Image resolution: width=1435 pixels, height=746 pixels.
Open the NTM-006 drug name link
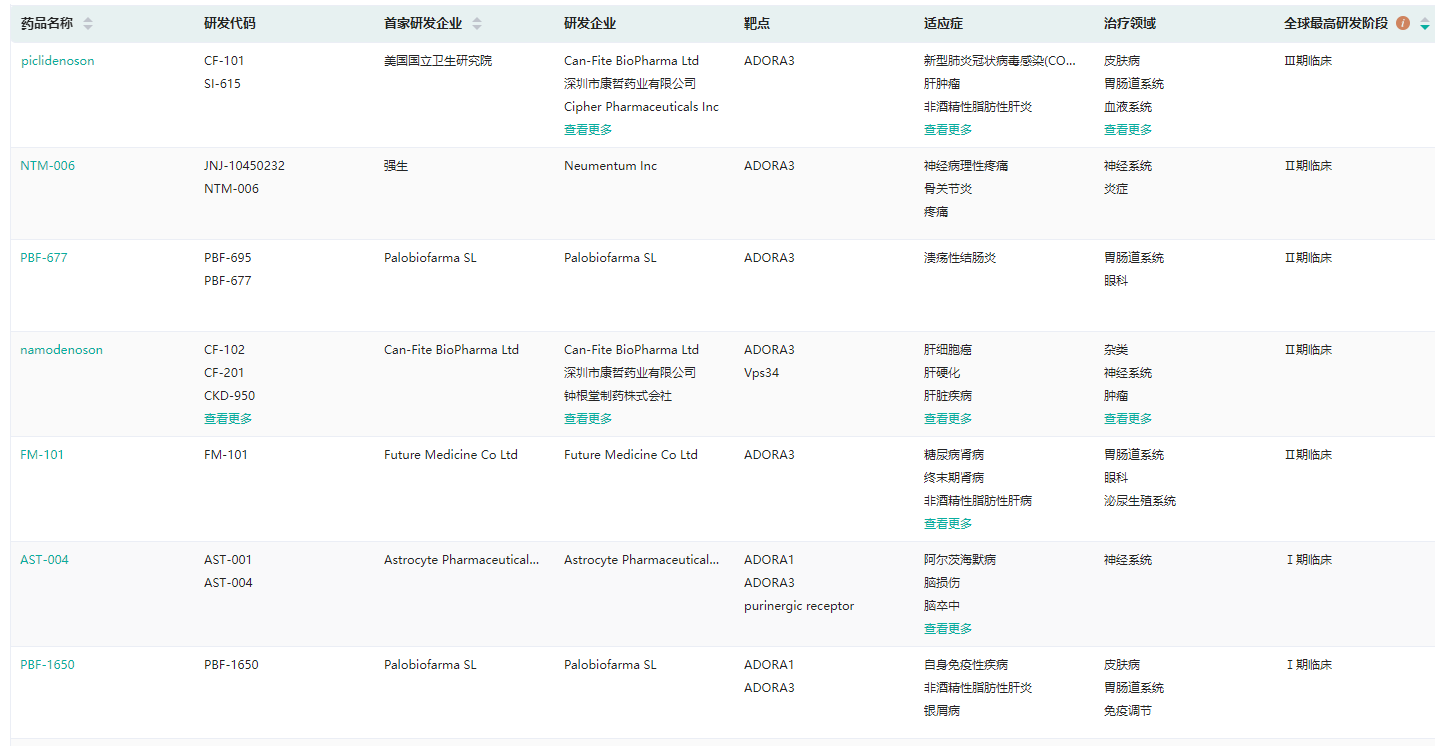(x=48, y=166)
